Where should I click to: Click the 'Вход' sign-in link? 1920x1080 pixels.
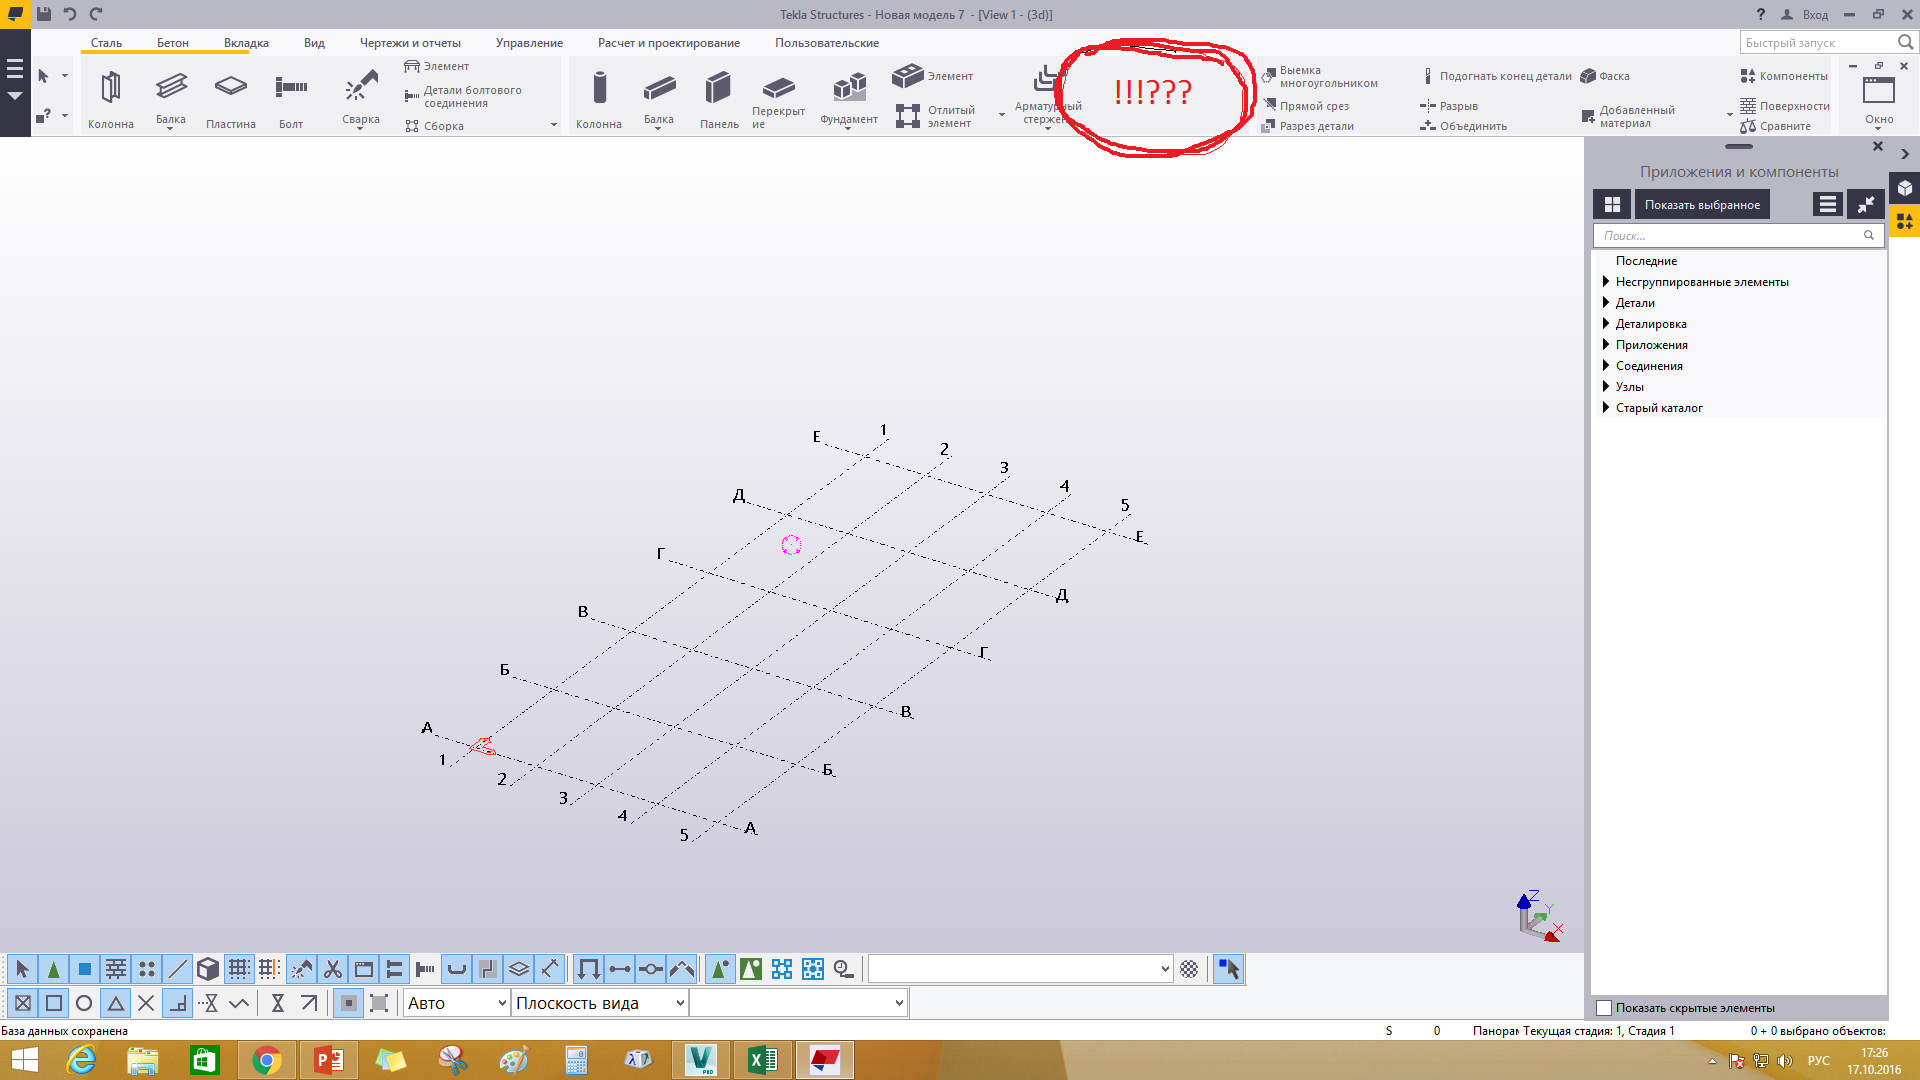[x=1815, y=15]
